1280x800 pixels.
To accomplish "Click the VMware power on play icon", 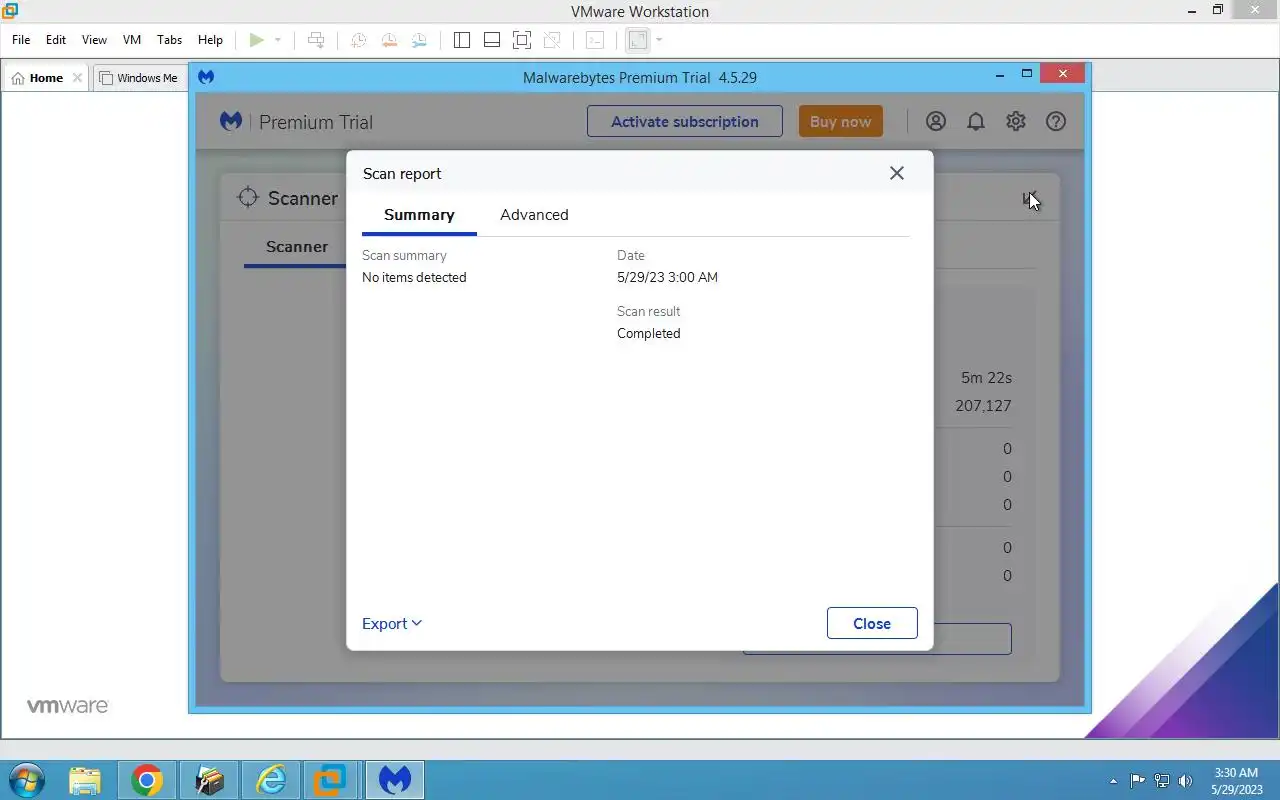I will pyautogui.click(x=257, y=40).
